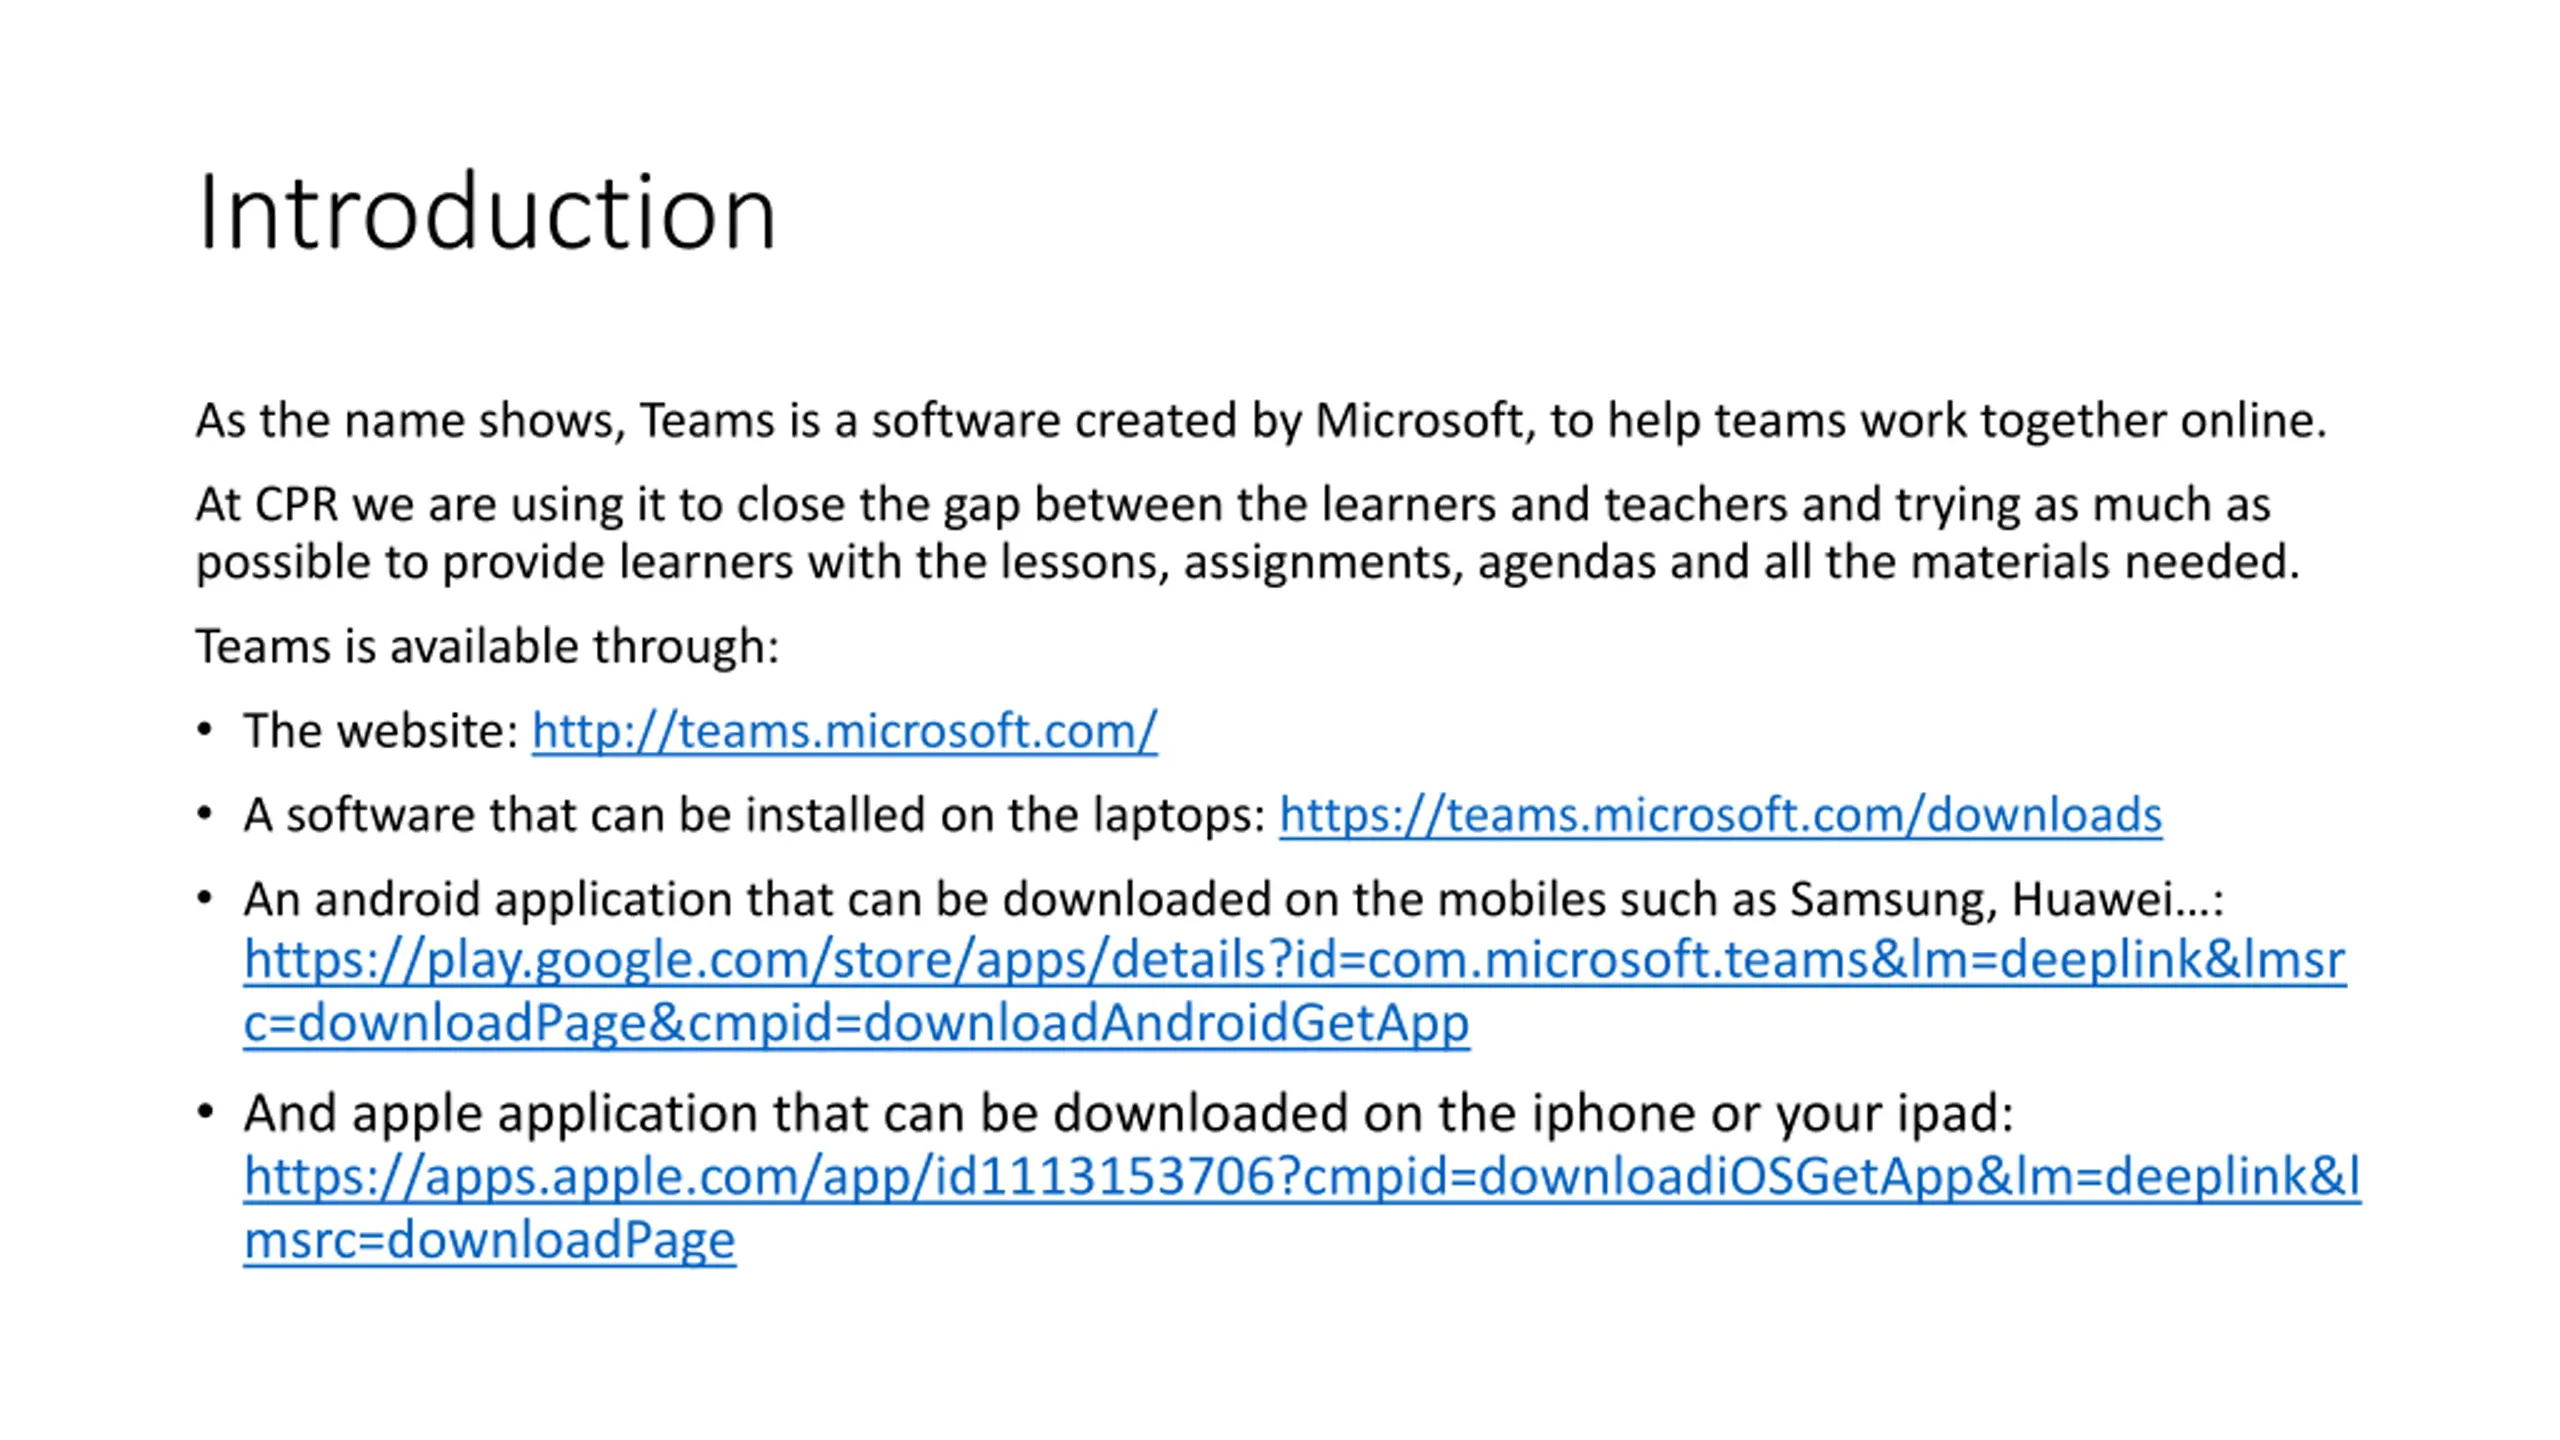Image resolution: width=2560 pixels, height=1440 pixels.
Task: Click the 'An android application' bullet text
Action: click(x=1234, y=899)
